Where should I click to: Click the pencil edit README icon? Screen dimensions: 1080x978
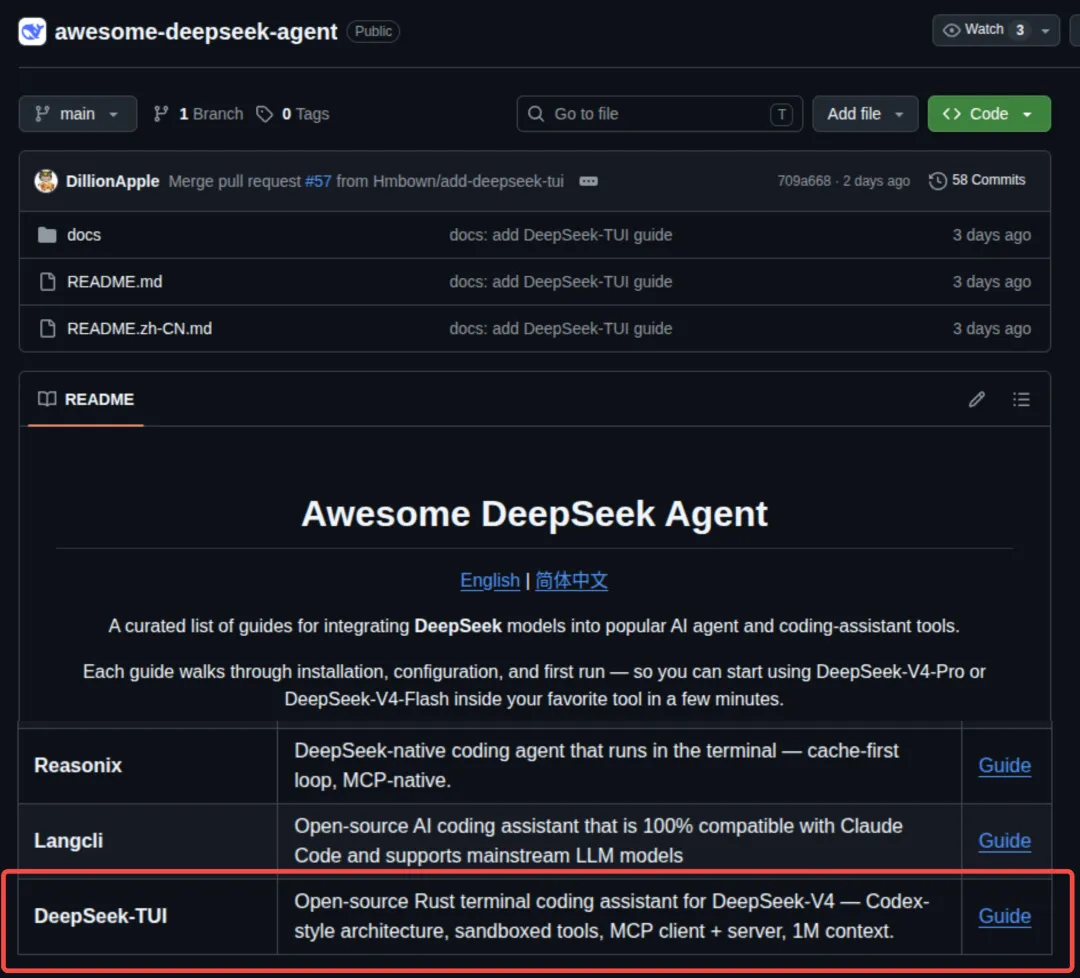point(977,399)
